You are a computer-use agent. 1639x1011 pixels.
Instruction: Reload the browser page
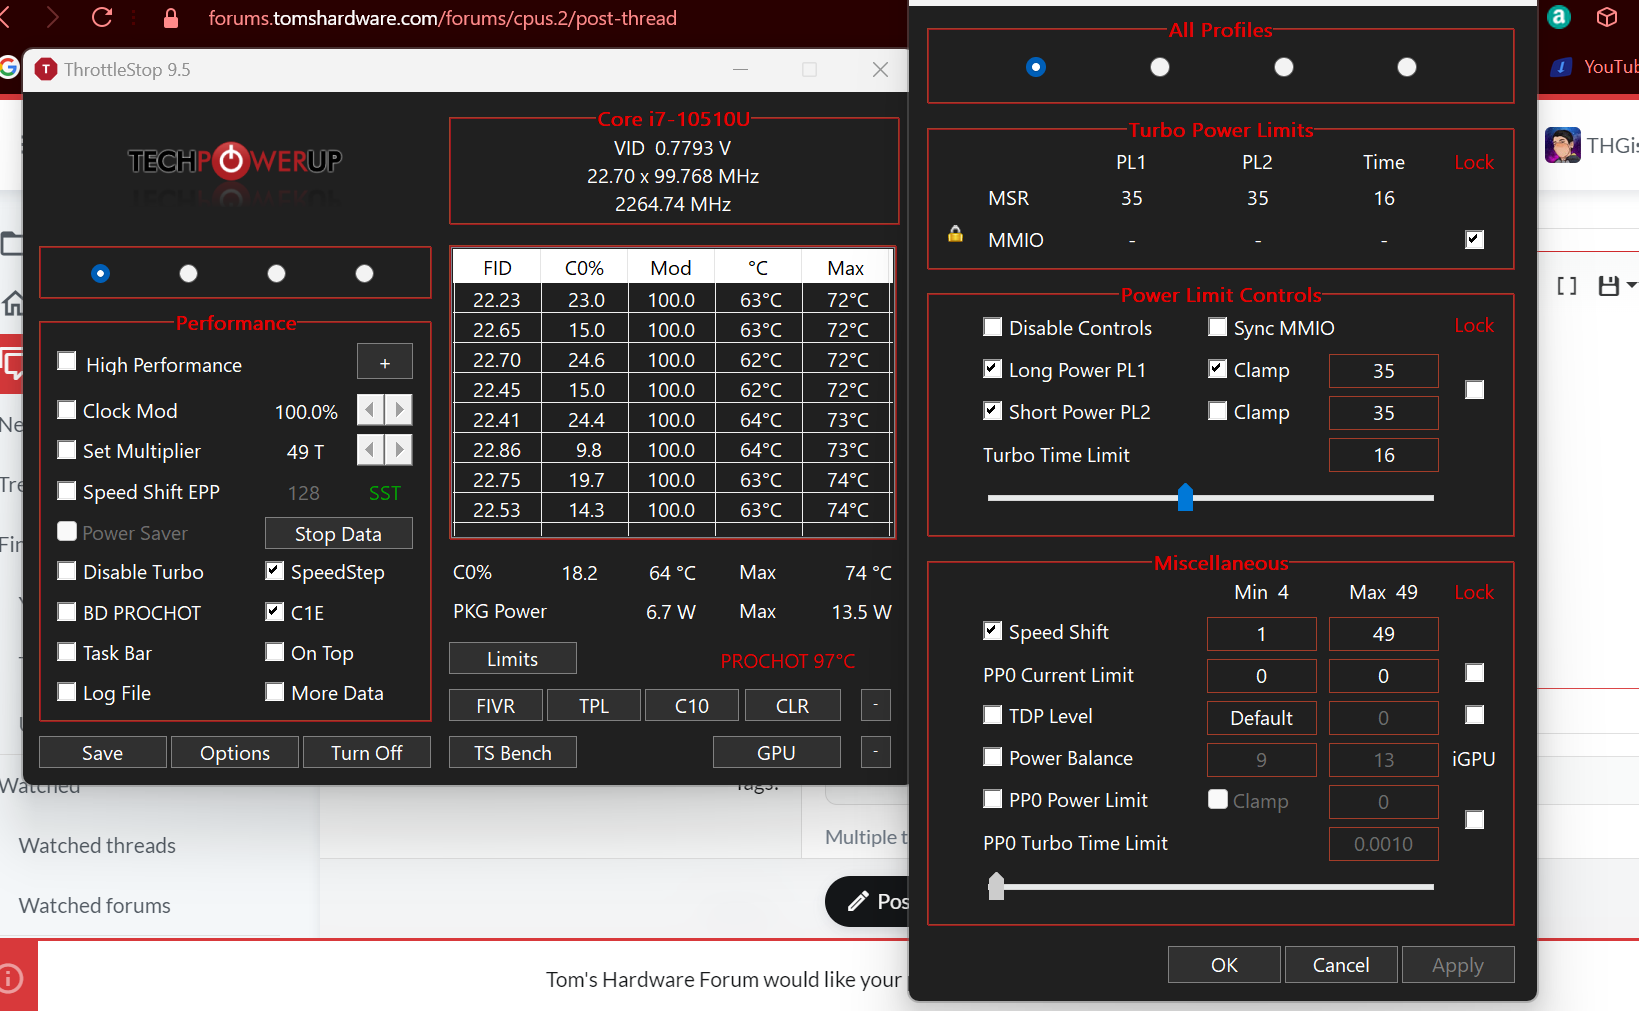[102, 17]
